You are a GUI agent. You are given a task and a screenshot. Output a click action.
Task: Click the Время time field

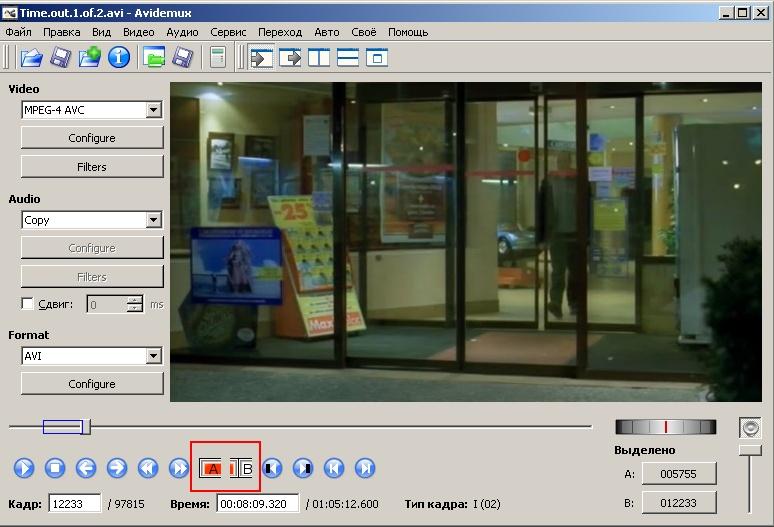pyautogui.click(x=258, y=504)
